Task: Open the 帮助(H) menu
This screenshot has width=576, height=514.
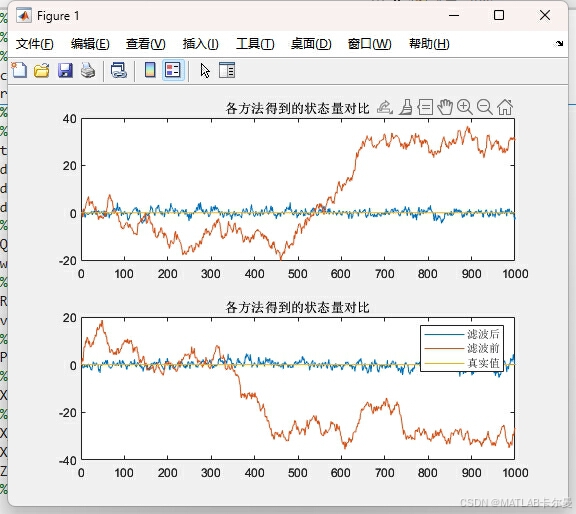Action: pyautogui.click(x=429, y=44)
